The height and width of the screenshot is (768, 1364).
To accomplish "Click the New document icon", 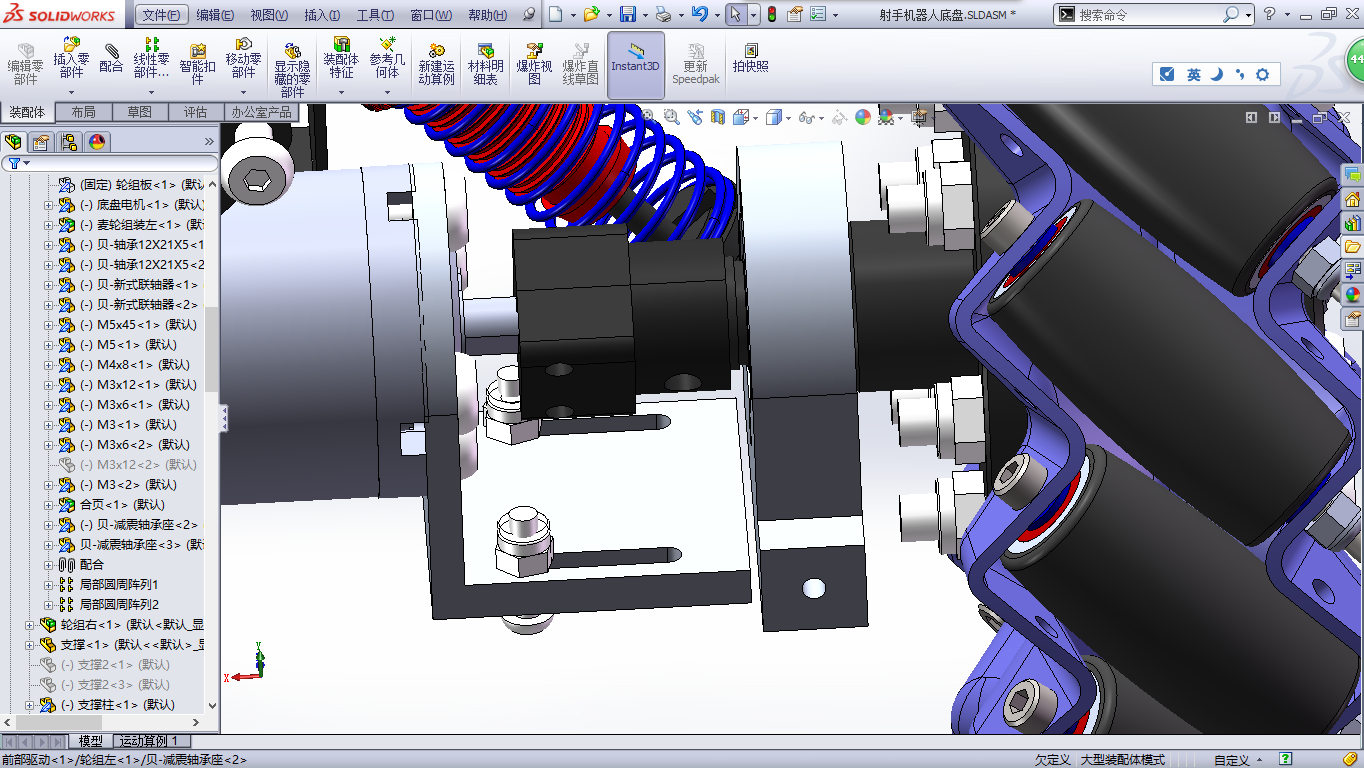I will coord(556,14).
